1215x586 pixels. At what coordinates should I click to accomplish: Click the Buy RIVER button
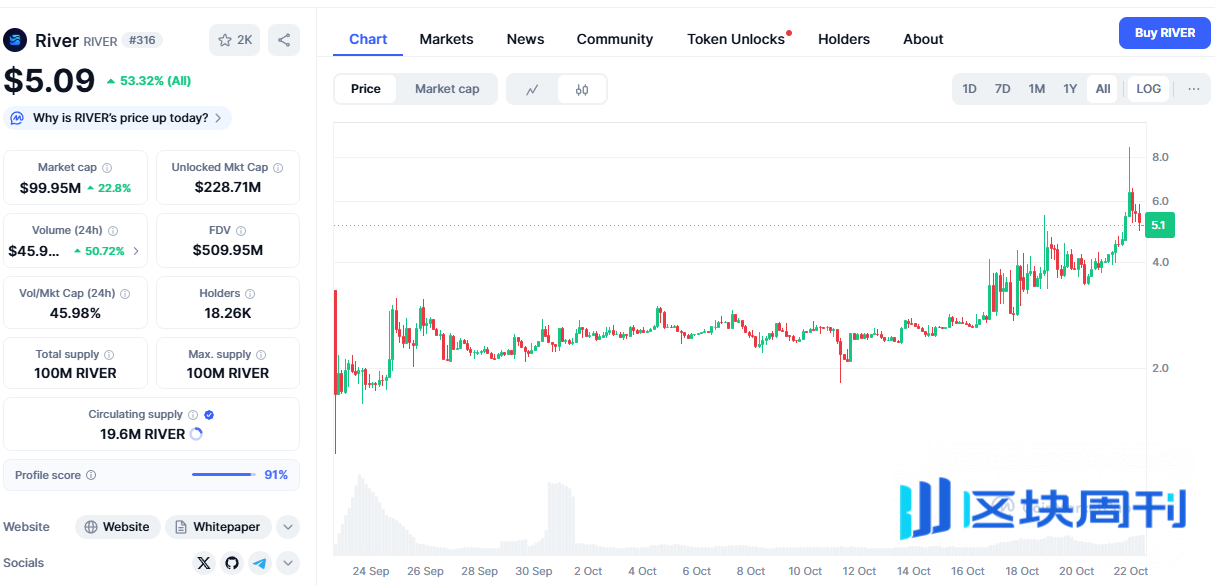point(1164,33)
